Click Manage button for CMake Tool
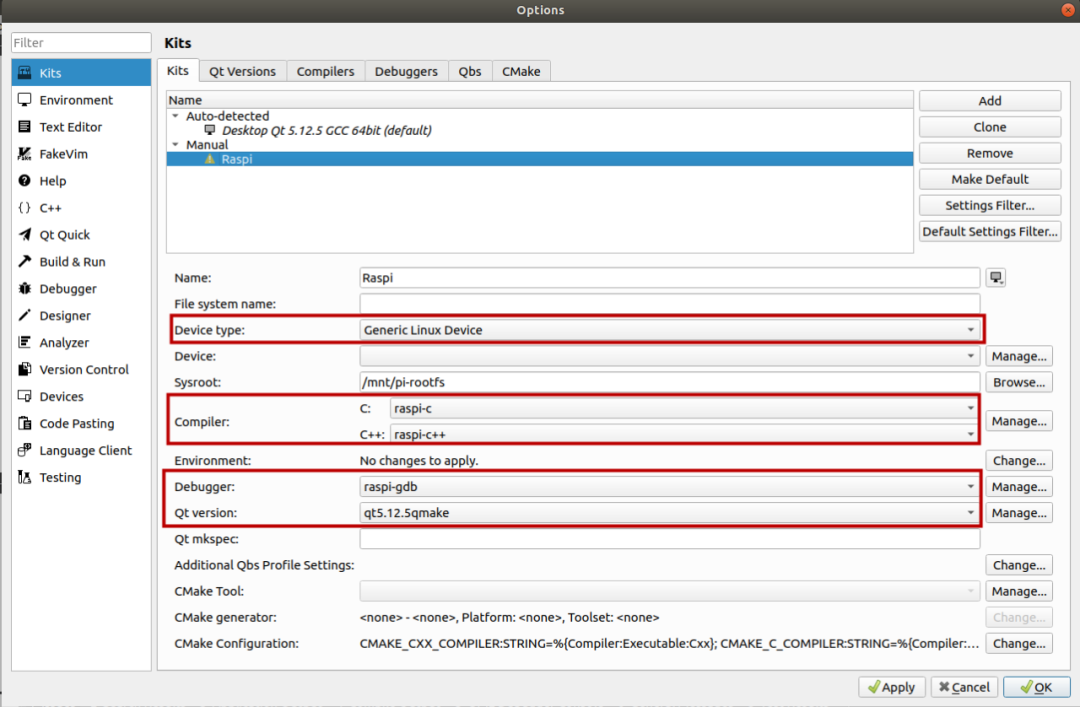The height and width of the screenshot is (707, 1080). pos(1019,591)
